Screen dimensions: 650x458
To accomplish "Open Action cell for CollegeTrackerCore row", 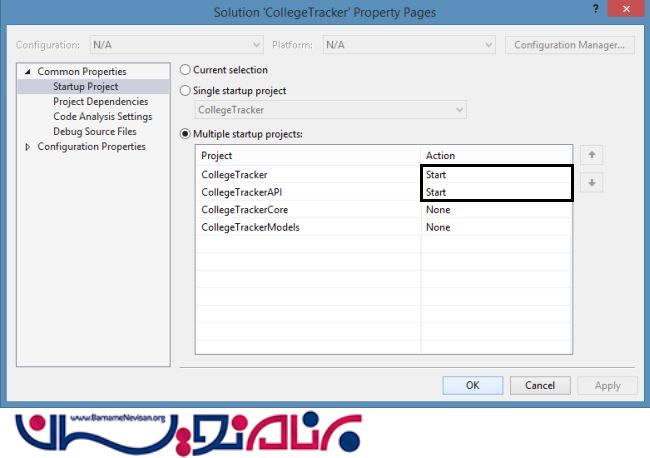I will pos(497,210).
